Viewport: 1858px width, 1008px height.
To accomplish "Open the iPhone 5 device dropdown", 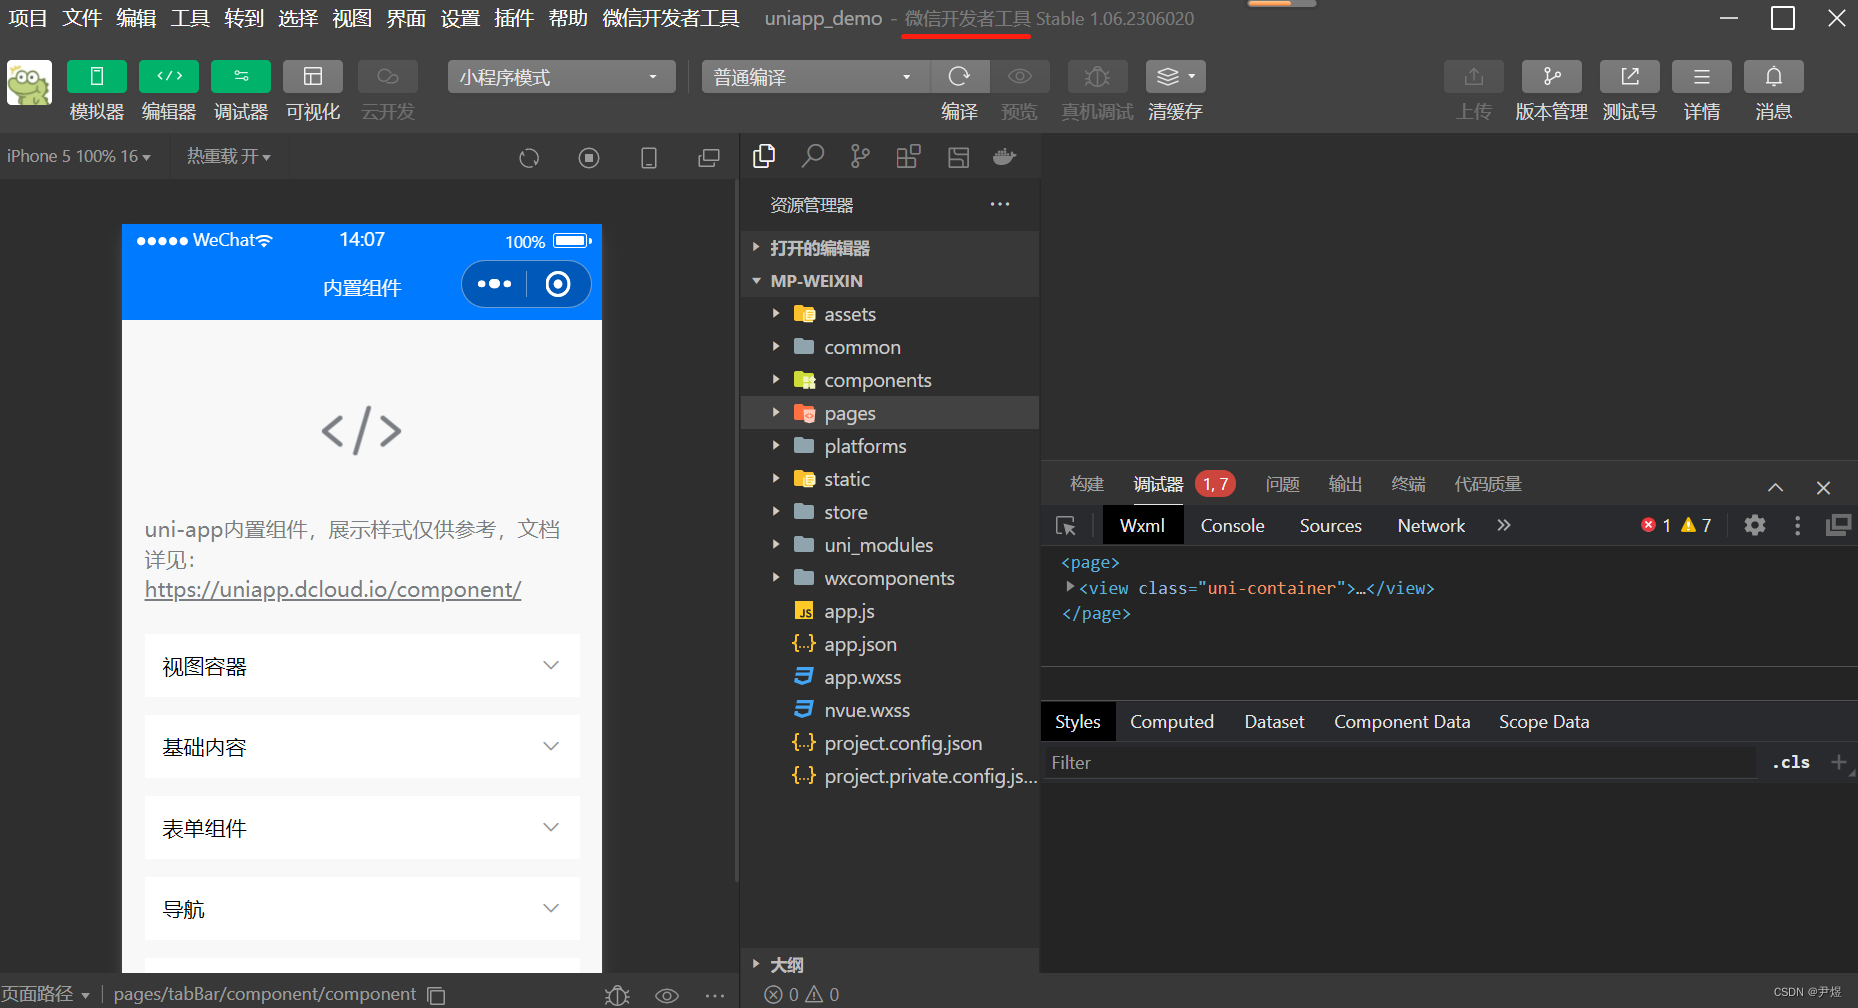I will (79, 156).
